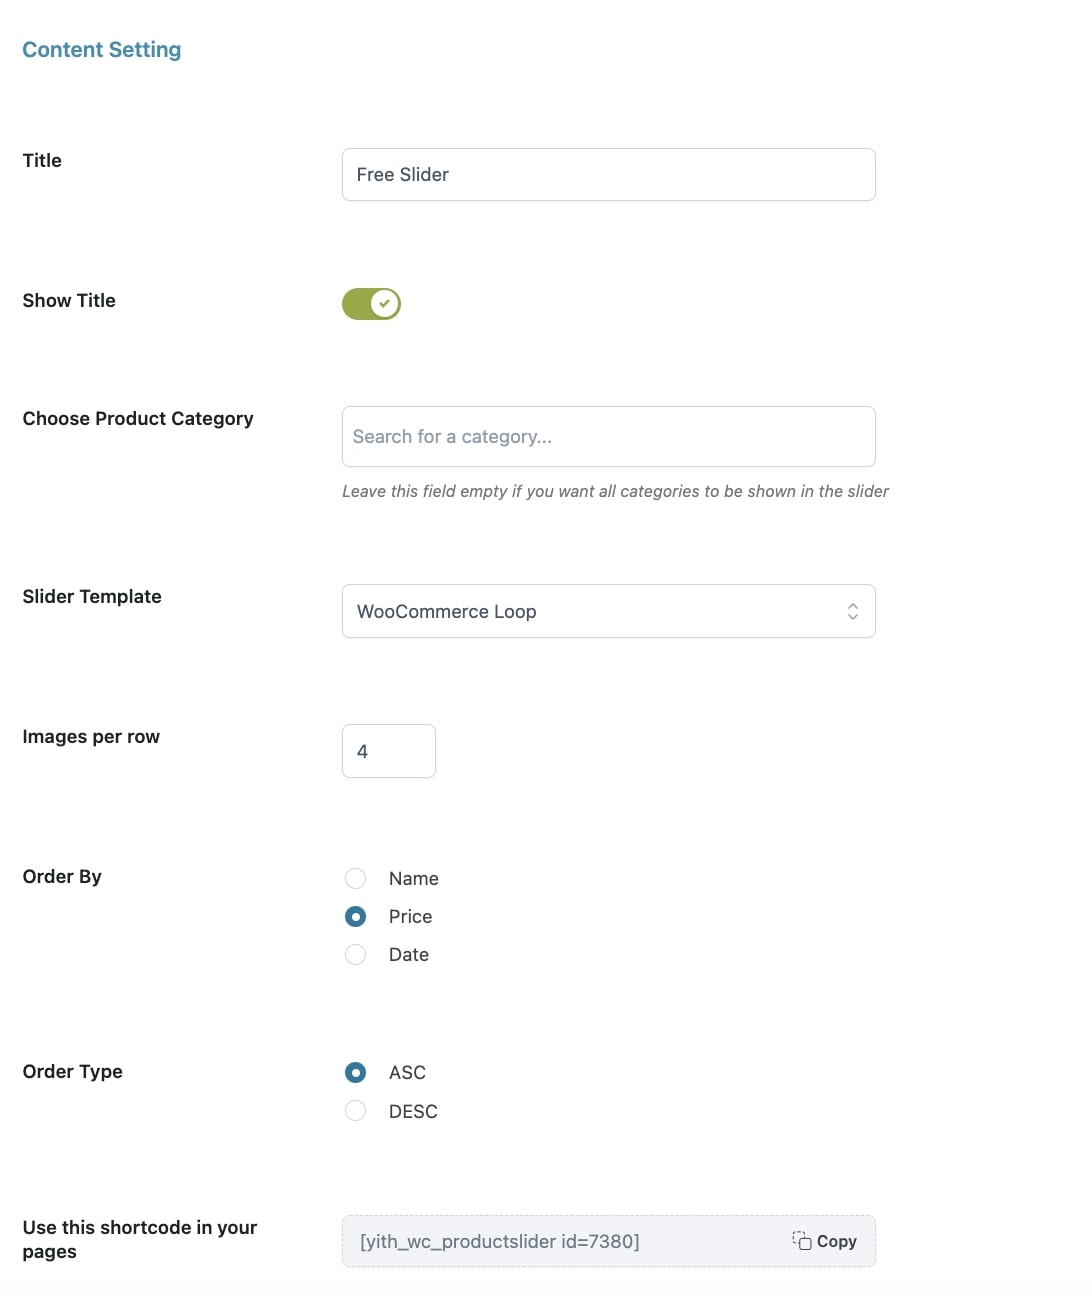Image resolution: width=1092 pixels, height=1298 pixels.
Task: Select the DESC order type
Action: coord(355,1110)
